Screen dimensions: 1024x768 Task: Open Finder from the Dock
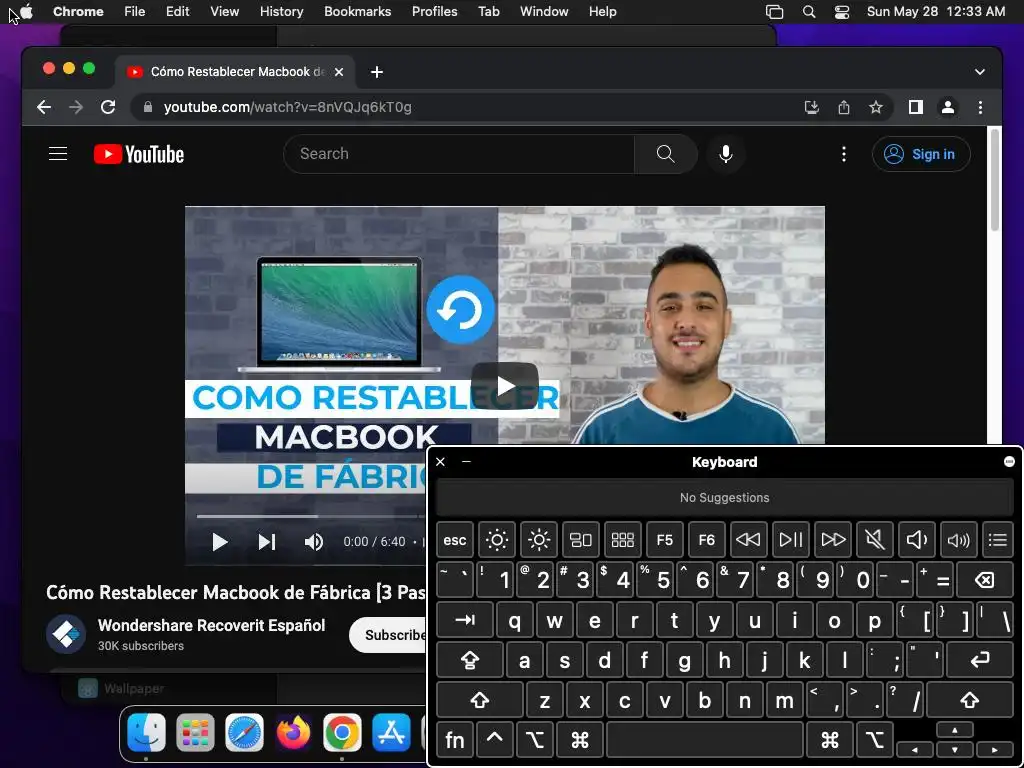[x=146, y=732]
